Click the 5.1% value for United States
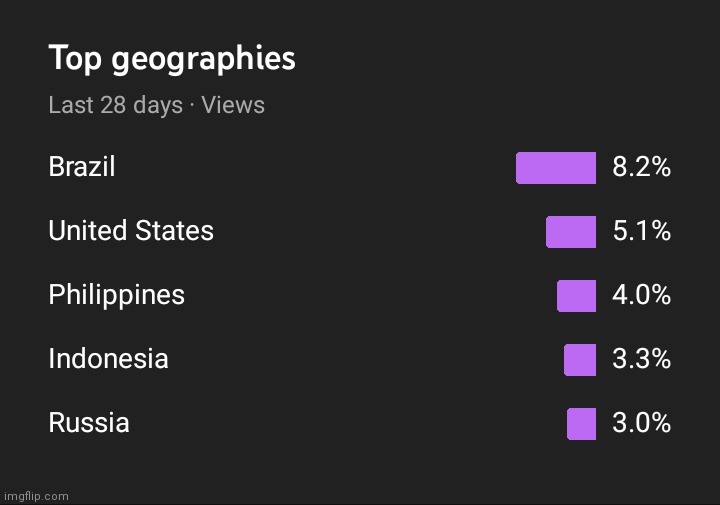Viewport: 720px width, 505px height. point(641,230)
